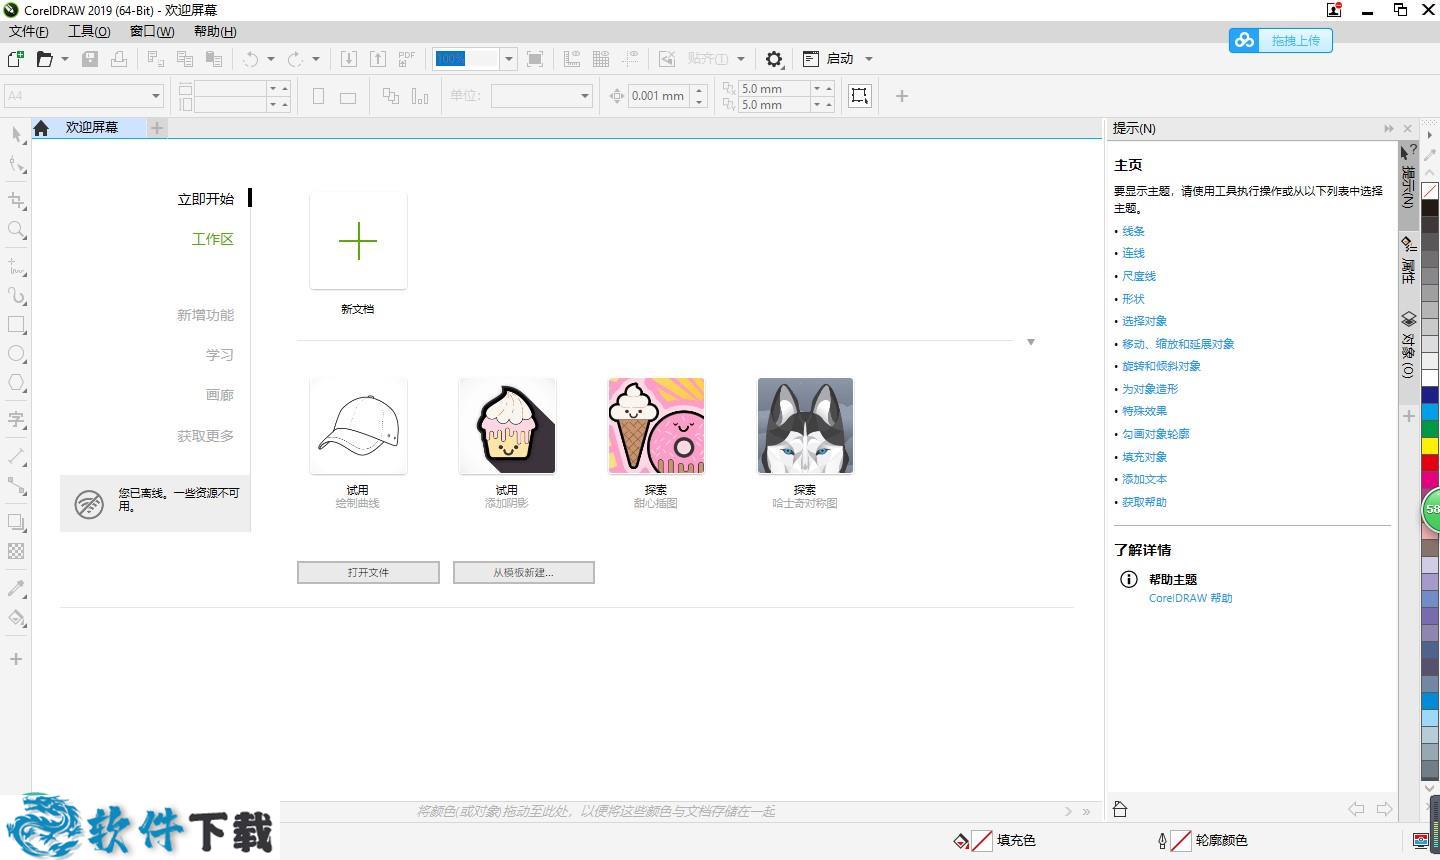Open the 启动 launcher dropdown

click(869, 59)
